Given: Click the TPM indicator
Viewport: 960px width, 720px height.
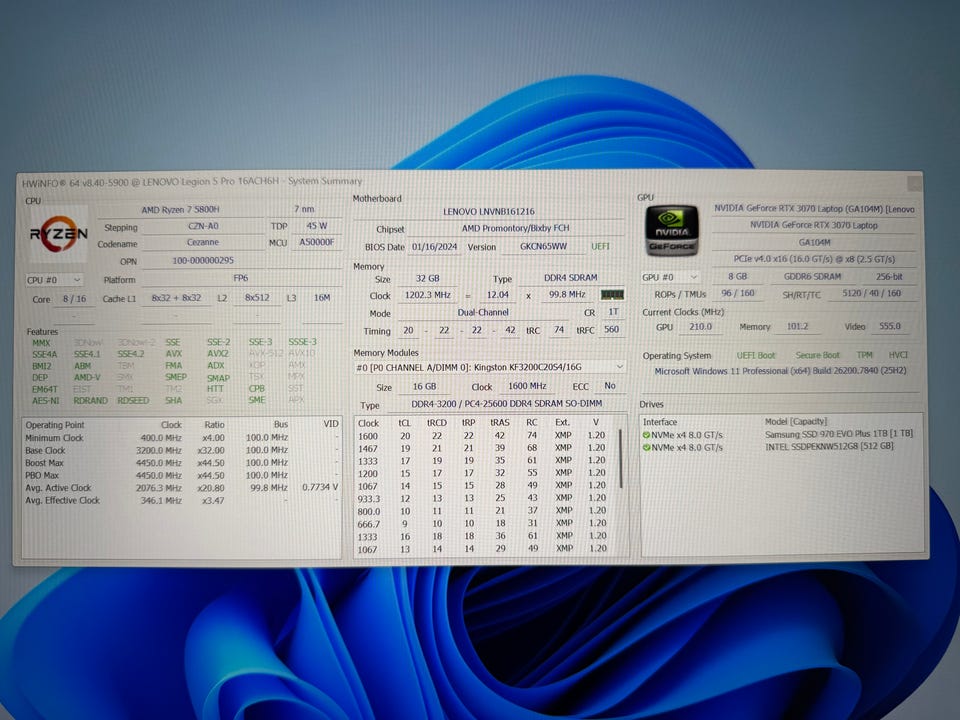Looking at the screenshot, I should tap(864, 355).
